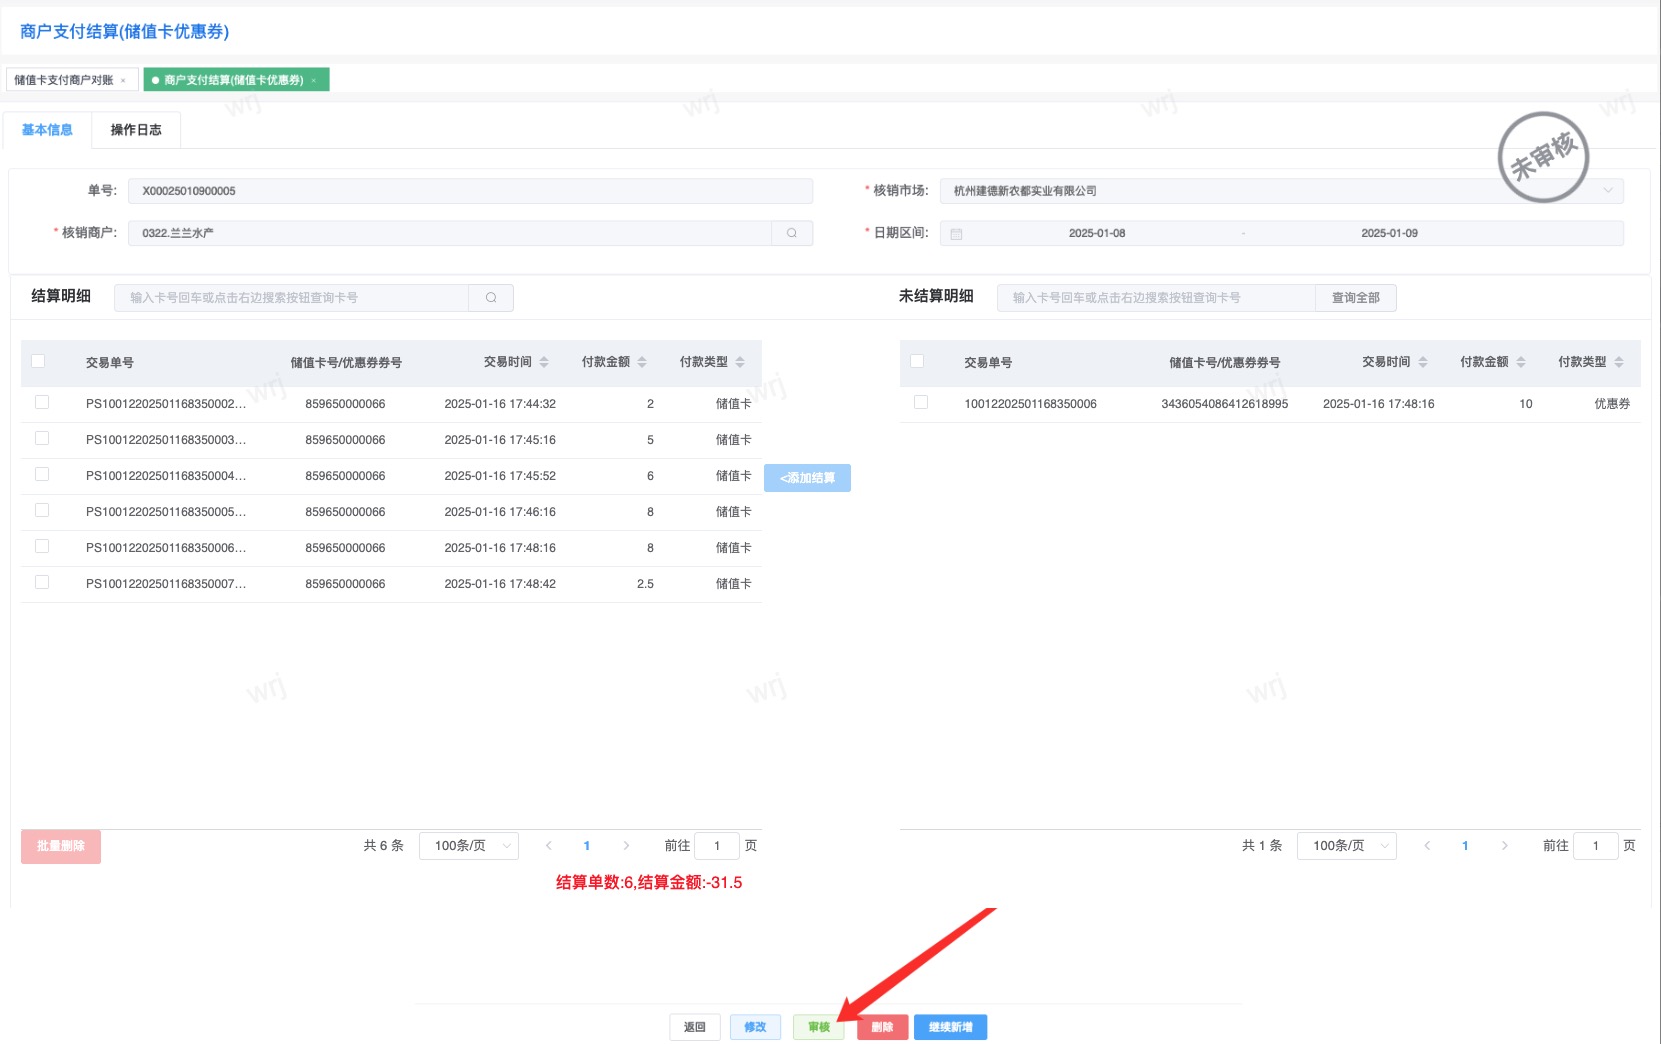1661x1044 pixels.
Task: Switch to 操作日志 tab
Action: [136, 130]
